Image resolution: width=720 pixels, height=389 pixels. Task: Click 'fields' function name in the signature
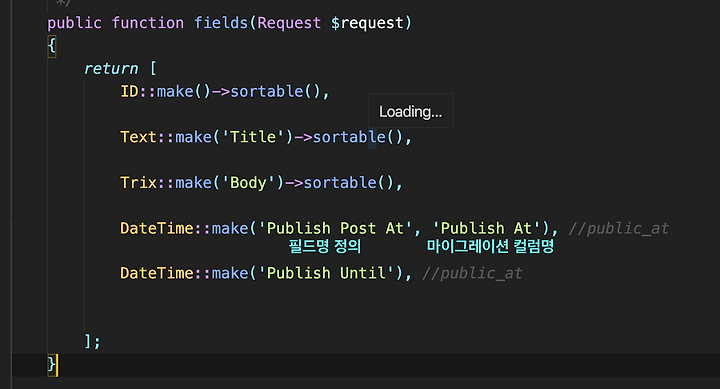point(221,23)
